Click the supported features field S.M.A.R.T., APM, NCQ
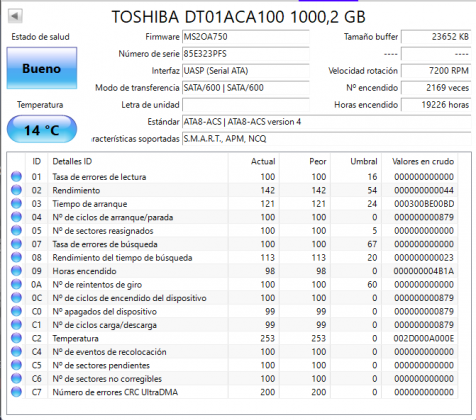 coord(327,139)
